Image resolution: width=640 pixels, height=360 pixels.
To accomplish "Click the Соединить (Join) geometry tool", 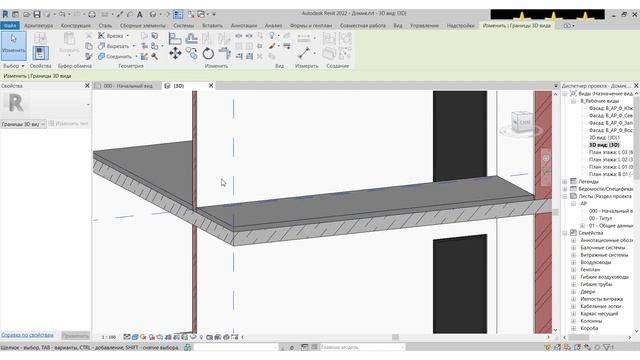I will click(x=115, y=56).
